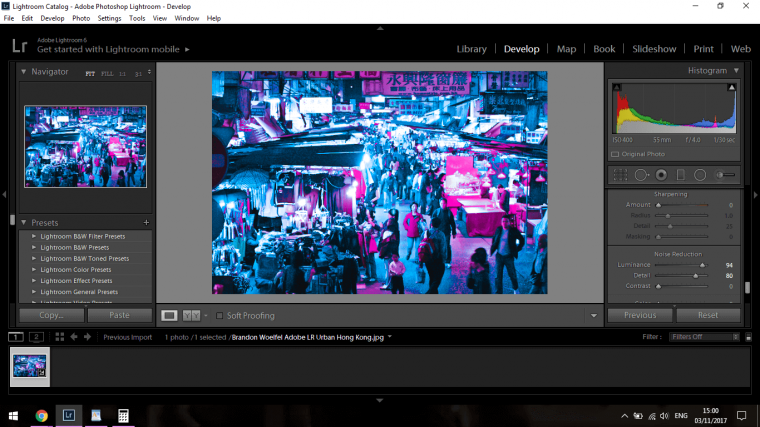This screenshot has width=760, height=427.
Task: Set Navigator zoom to FILL
Action: 107,74
